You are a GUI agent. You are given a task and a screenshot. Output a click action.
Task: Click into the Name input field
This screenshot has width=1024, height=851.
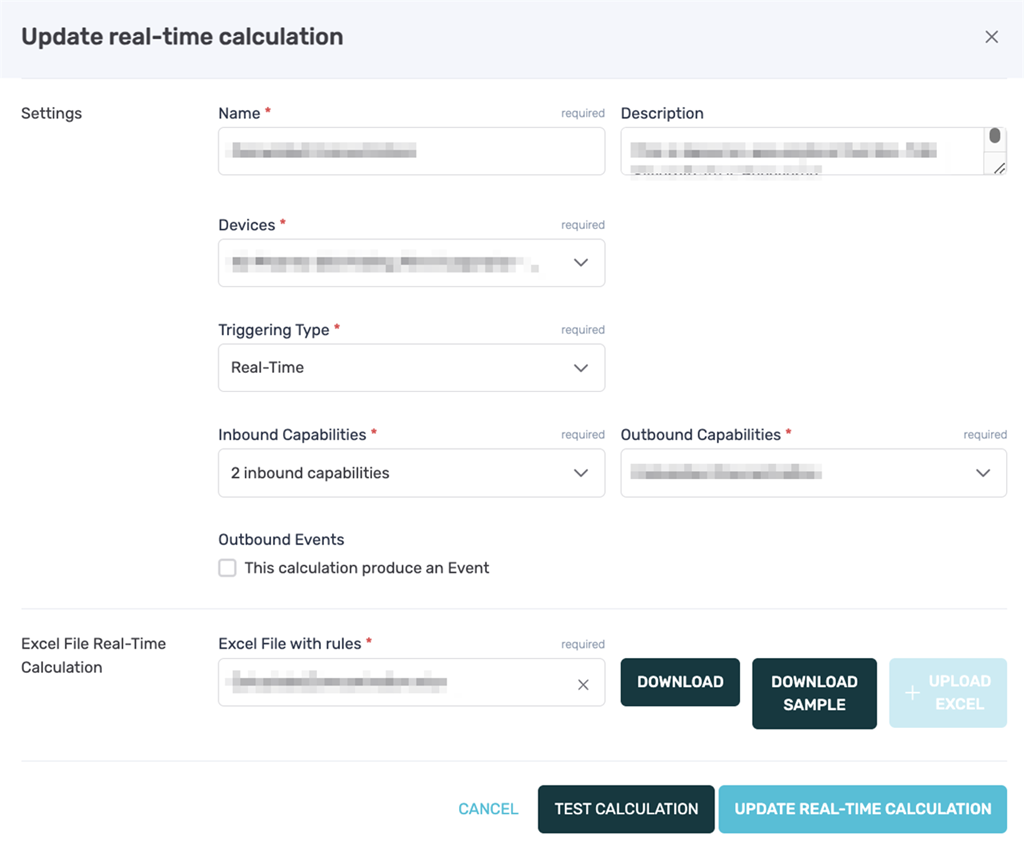(x=411, y=151)
